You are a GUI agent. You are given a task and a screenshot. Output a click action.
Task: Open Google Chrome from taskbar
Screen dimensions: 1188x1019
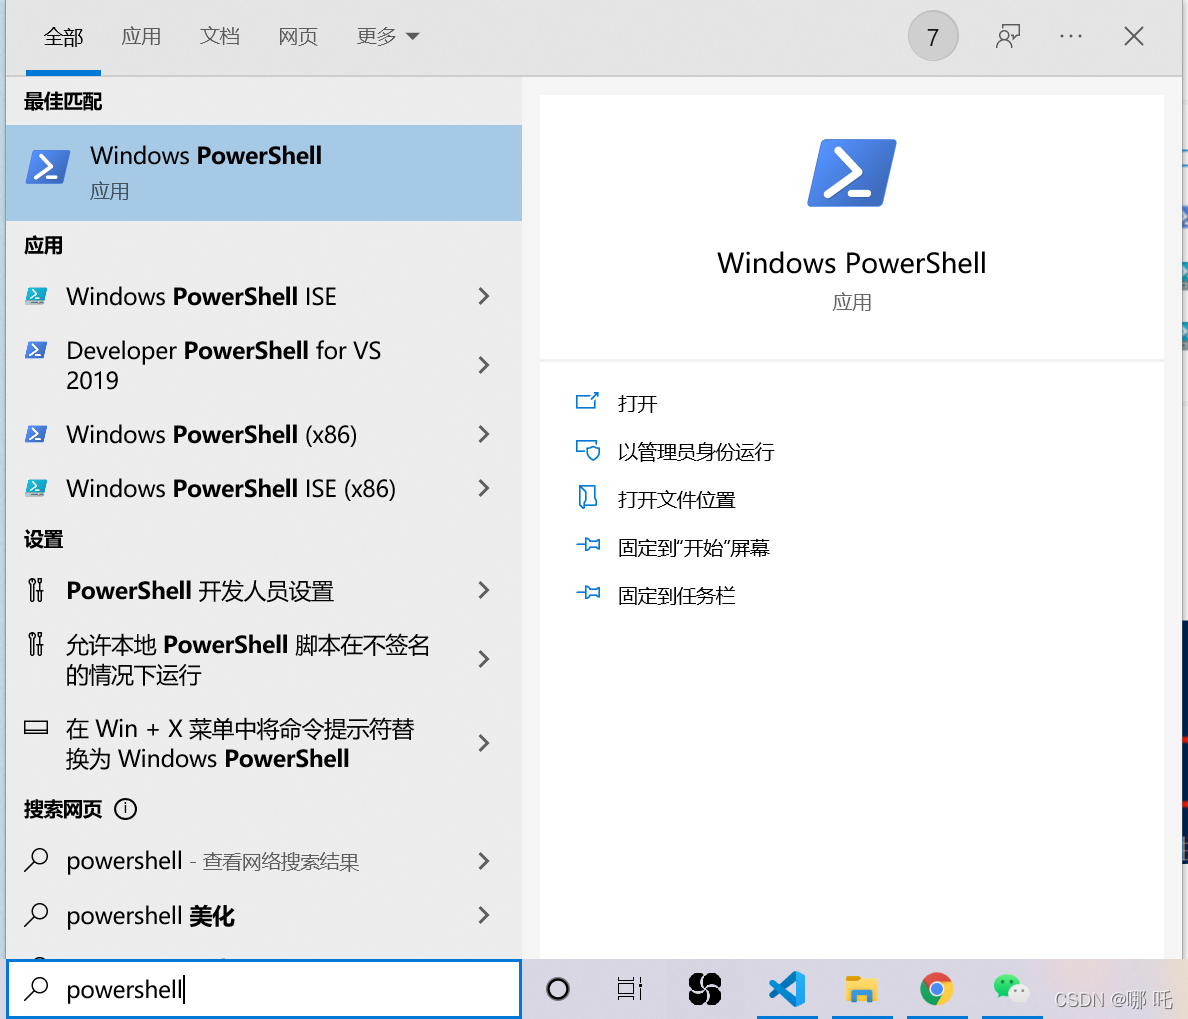point(936,989)
